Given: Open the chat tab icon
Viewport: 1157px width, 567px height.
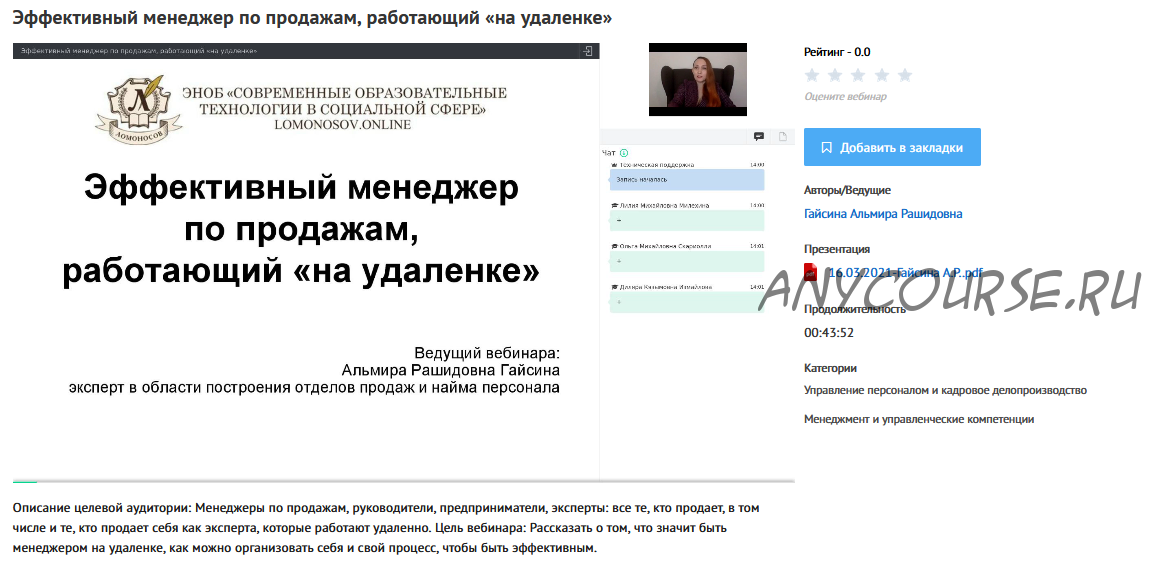Looking at the screenshot, I should pyautogui.click(x=758, y=136).
